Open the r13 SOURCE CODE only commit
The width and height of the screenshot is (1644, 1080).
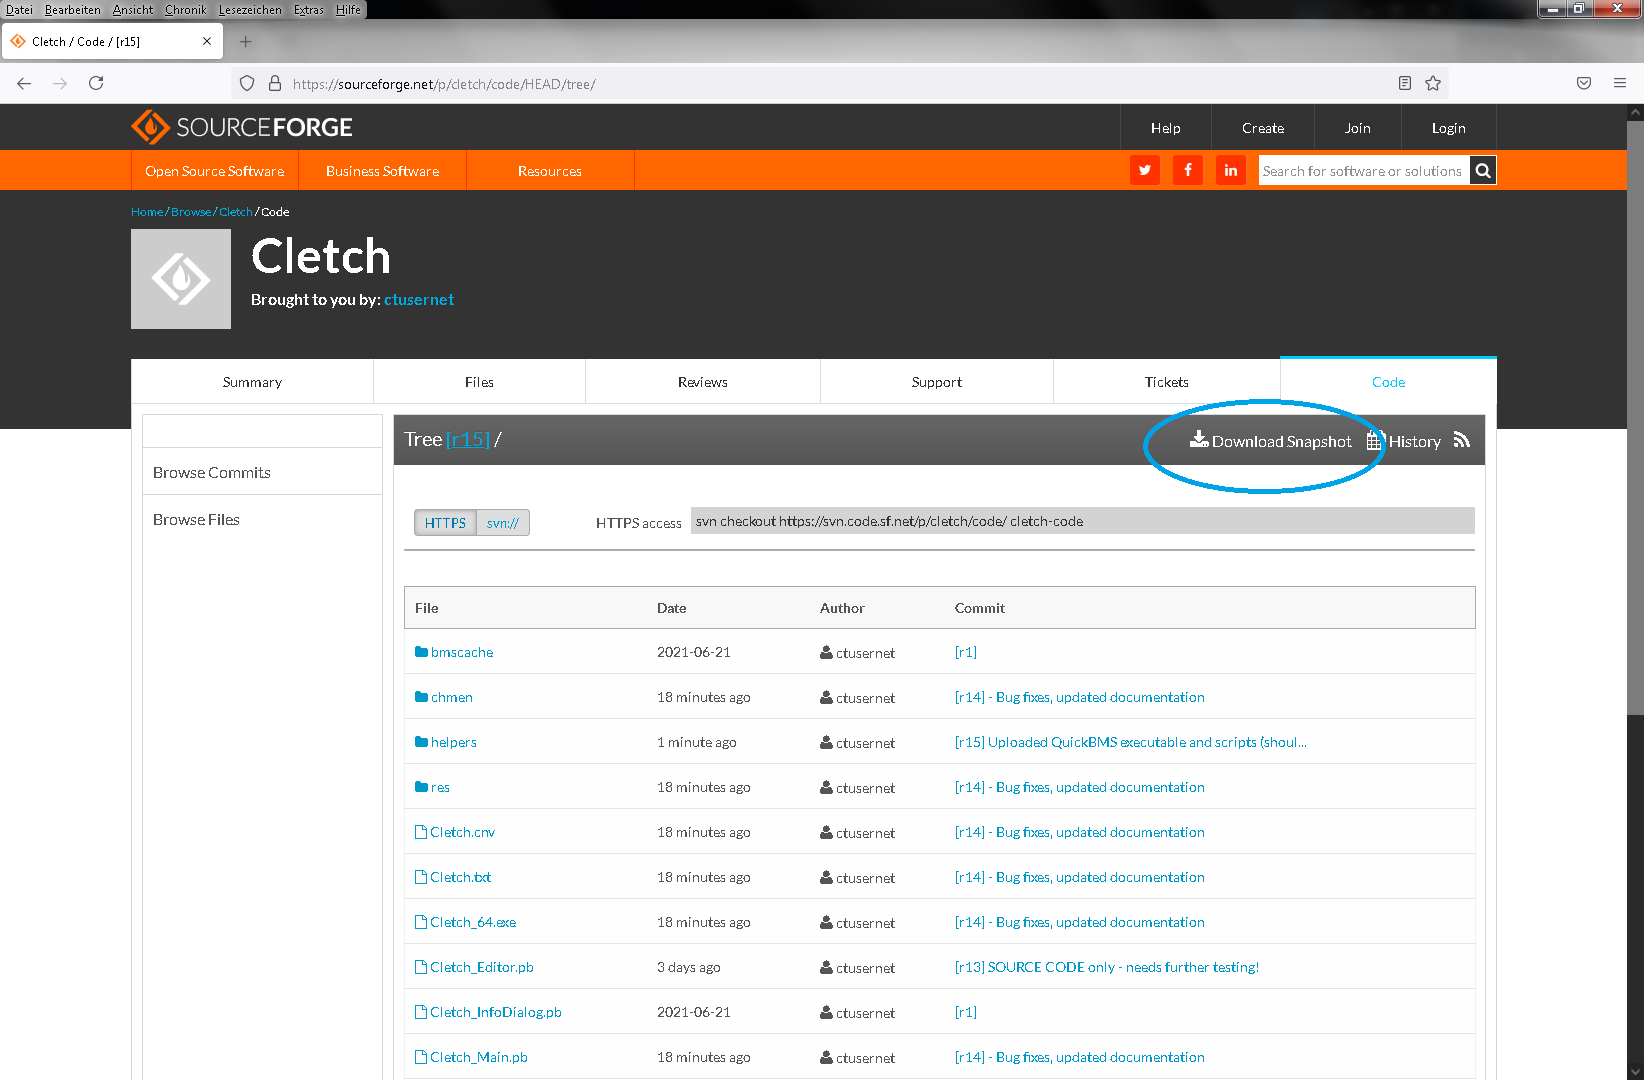(x=1107, y=967)
